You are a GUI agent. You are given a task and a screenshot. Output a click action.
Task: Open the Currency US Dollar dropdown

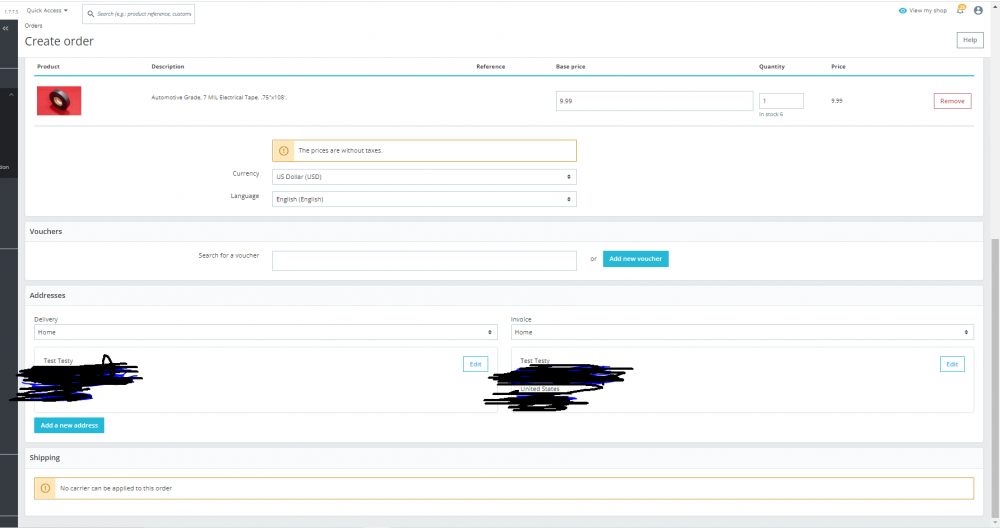[x=424, y=177]
